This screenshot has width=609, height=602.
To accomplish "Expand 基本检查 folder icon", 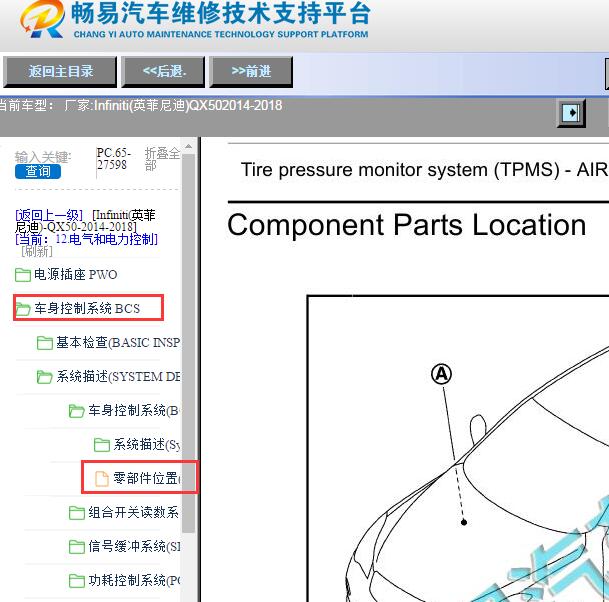I will [x=45, y=343].
